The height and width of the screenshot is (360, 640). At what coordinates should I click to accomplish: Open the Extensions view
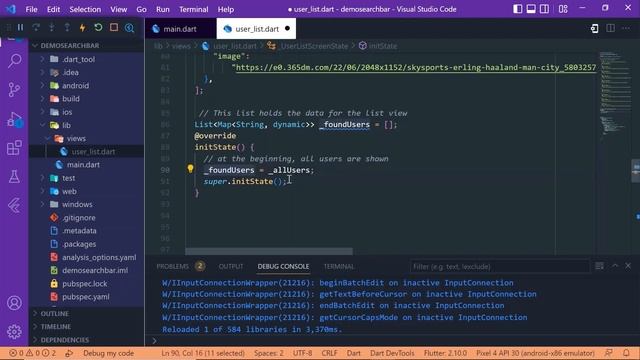click(x=14, y=148)
